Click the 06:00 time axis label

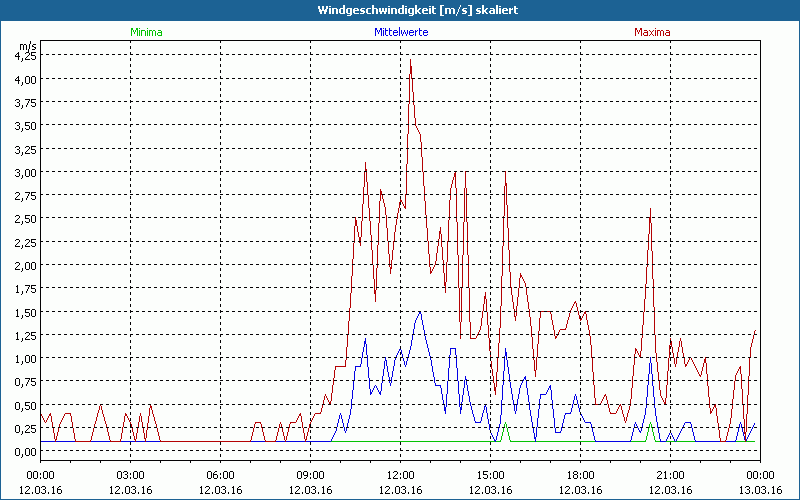click(221, 474)
